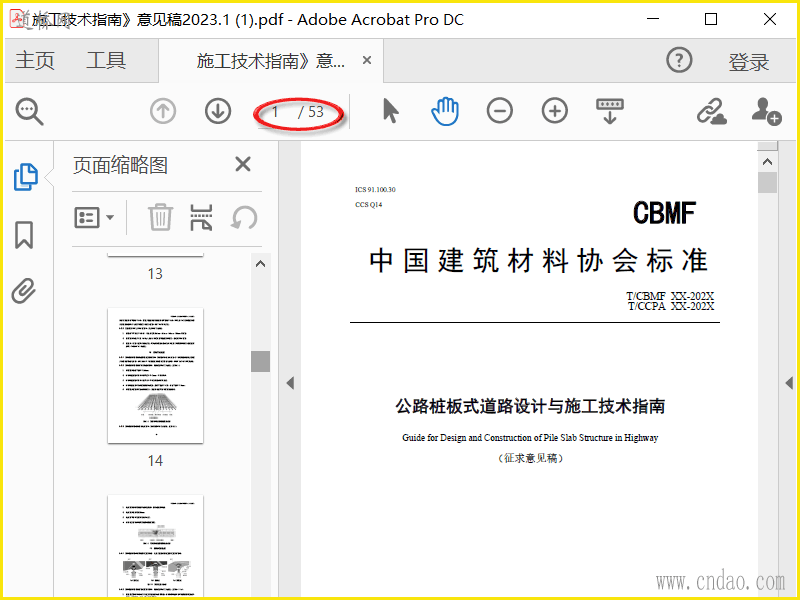Go to previous page arrow
The width and height of the screenshot is (800, 600).
163,111
